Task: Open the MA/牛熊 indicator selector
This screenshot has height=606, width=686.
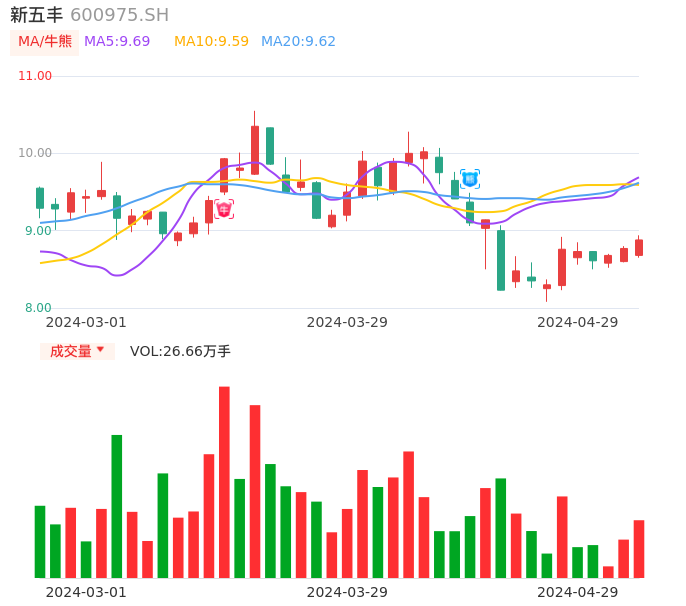Action: click(44, 41)
